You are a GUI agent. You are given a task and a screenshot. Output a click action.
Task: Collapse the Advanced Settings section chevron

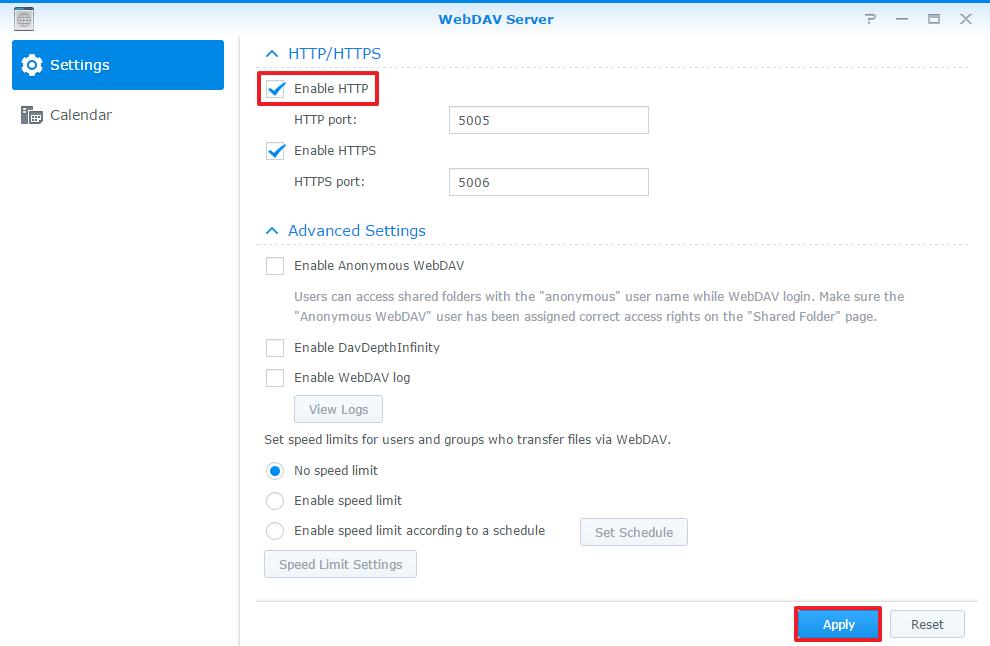pyautogui.click(x=272, y=230)
